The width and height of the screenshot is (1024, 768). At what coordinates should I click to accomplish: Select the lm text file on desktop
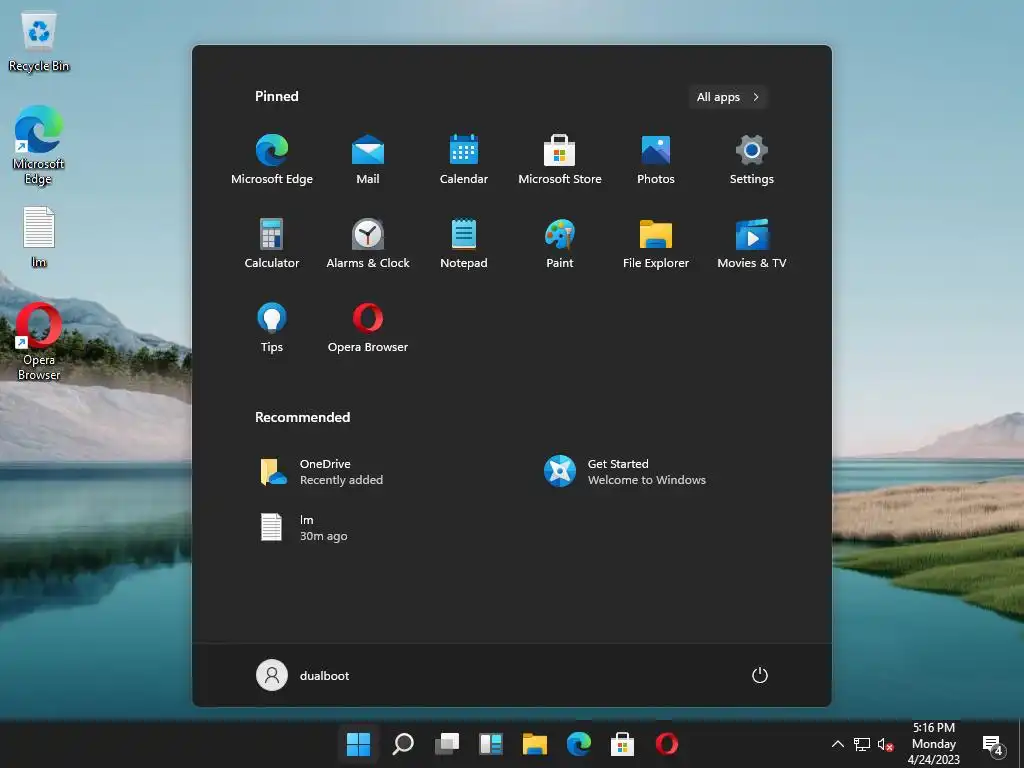click(39, 237)
